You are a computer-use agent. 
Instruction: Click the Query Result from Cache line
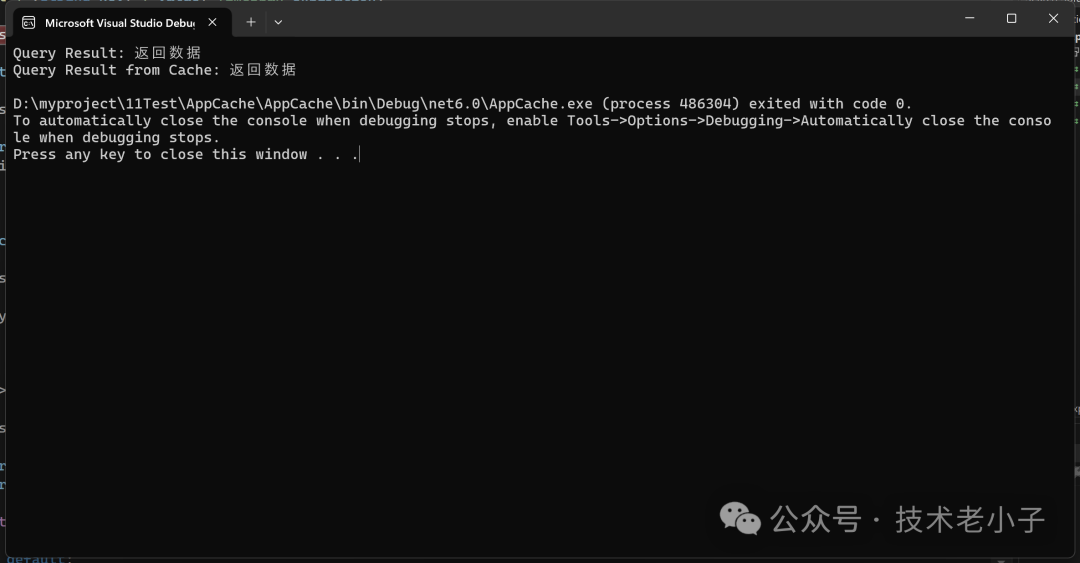pyautogui.click(x=154, y=70)
